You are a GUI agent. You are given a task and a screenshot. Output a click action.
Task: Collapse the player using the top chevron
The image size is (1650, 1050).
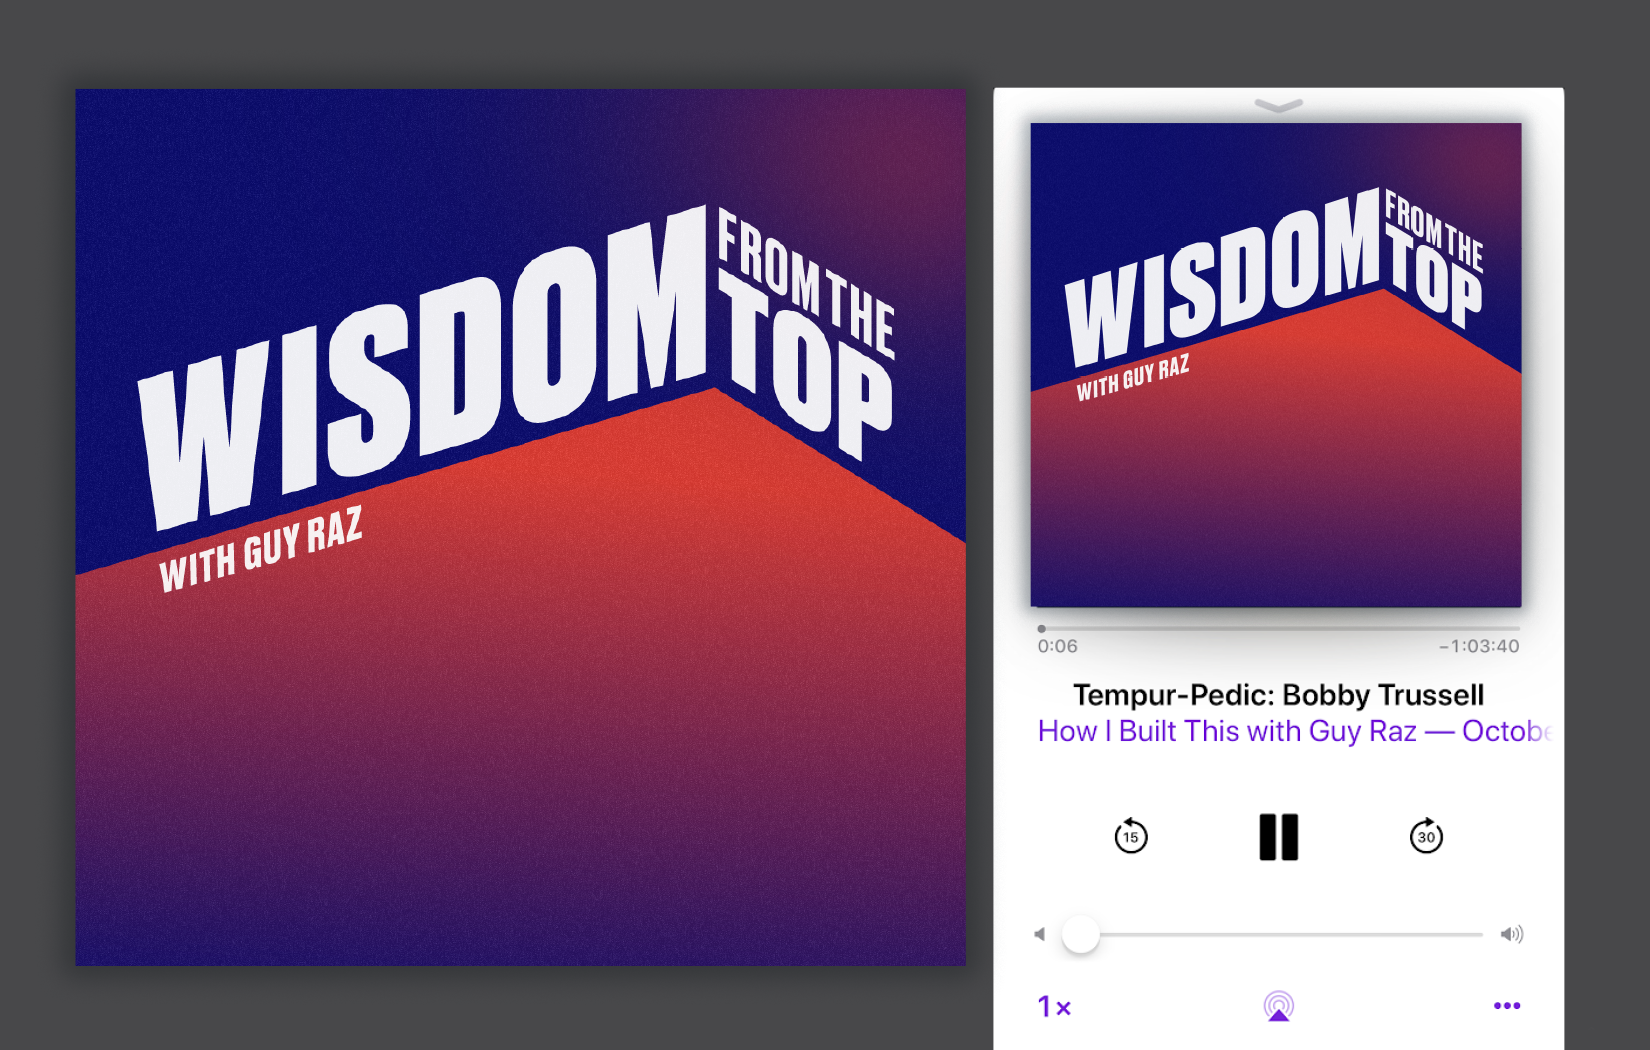[1278, 105]
